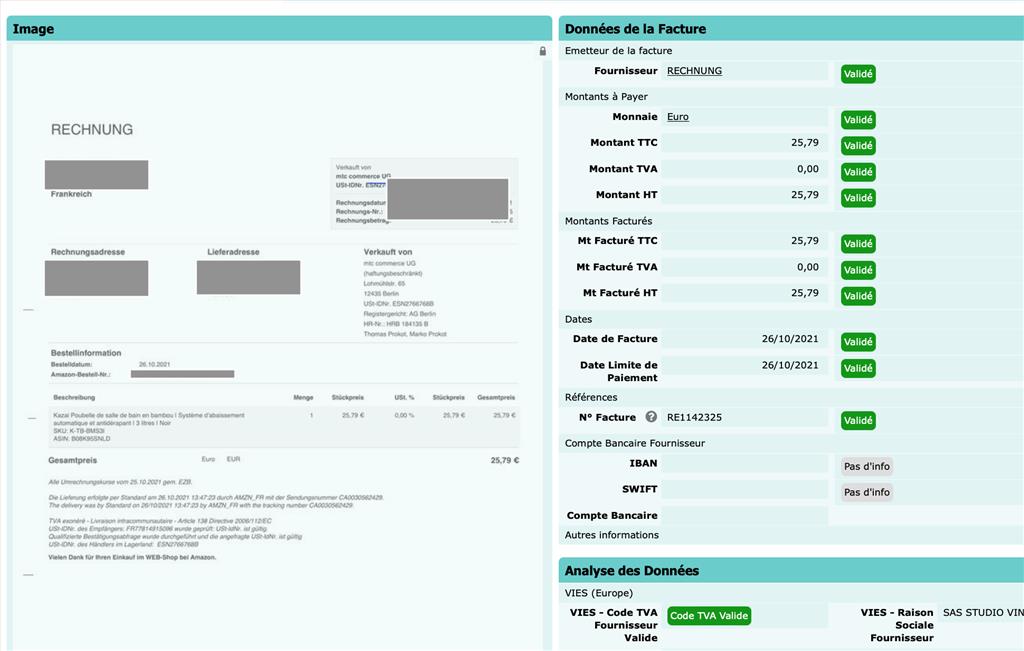Viewport: 1024px width, 651px height.
Task: Collapse the Analyse des Données section header
Action: [791, 571]
